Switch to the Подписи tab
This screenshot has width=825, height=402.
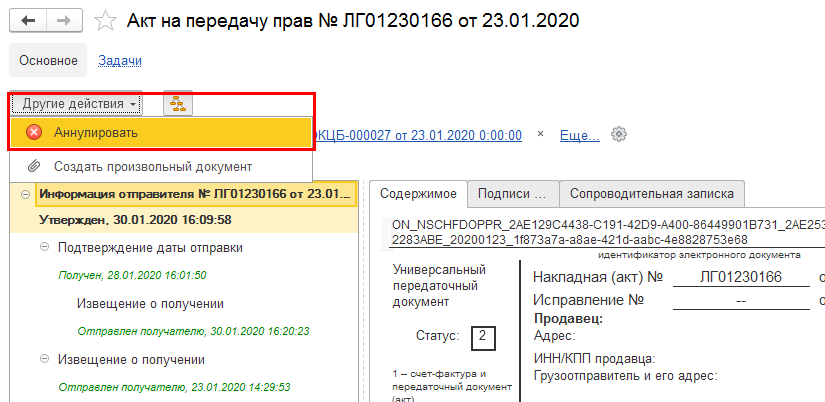tap(513, 194)
